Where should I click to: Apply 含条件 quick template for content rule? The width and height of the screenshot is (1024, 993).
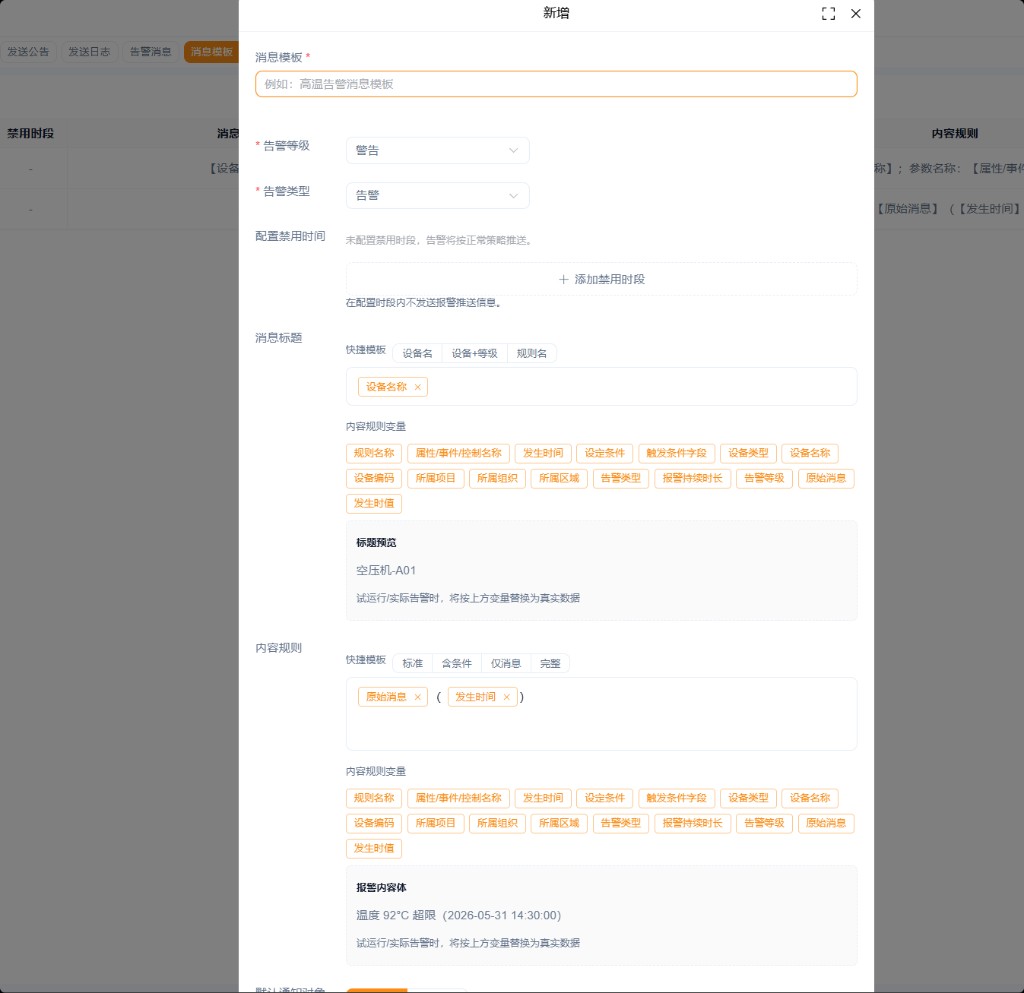click(456, 663)
